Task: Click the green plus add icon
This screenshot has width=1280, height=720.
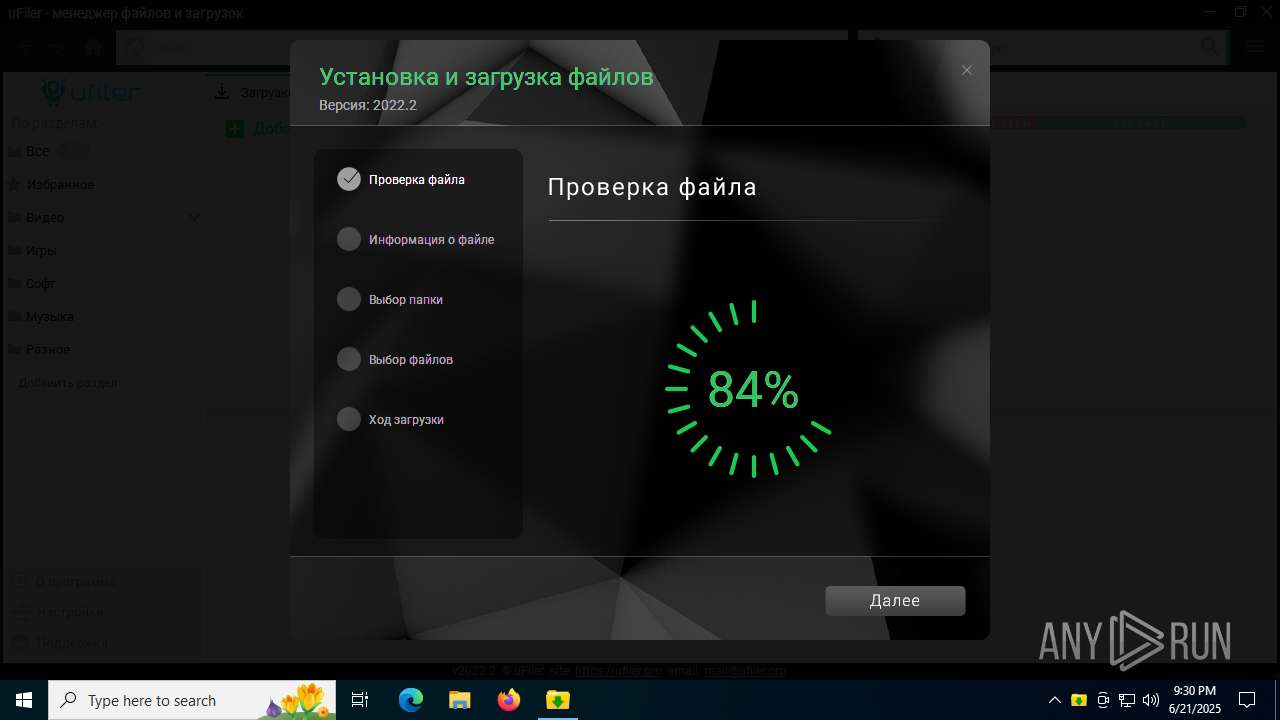Action: [235, 128]
